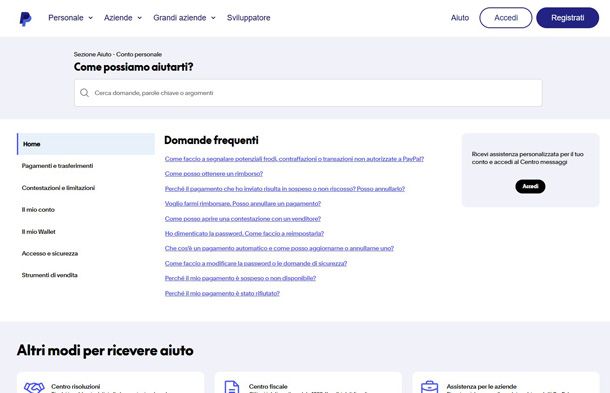The height and width of the screenshot is (393, 610).
Task: Click the search magnifier icon
Action: tap(84, 93)
